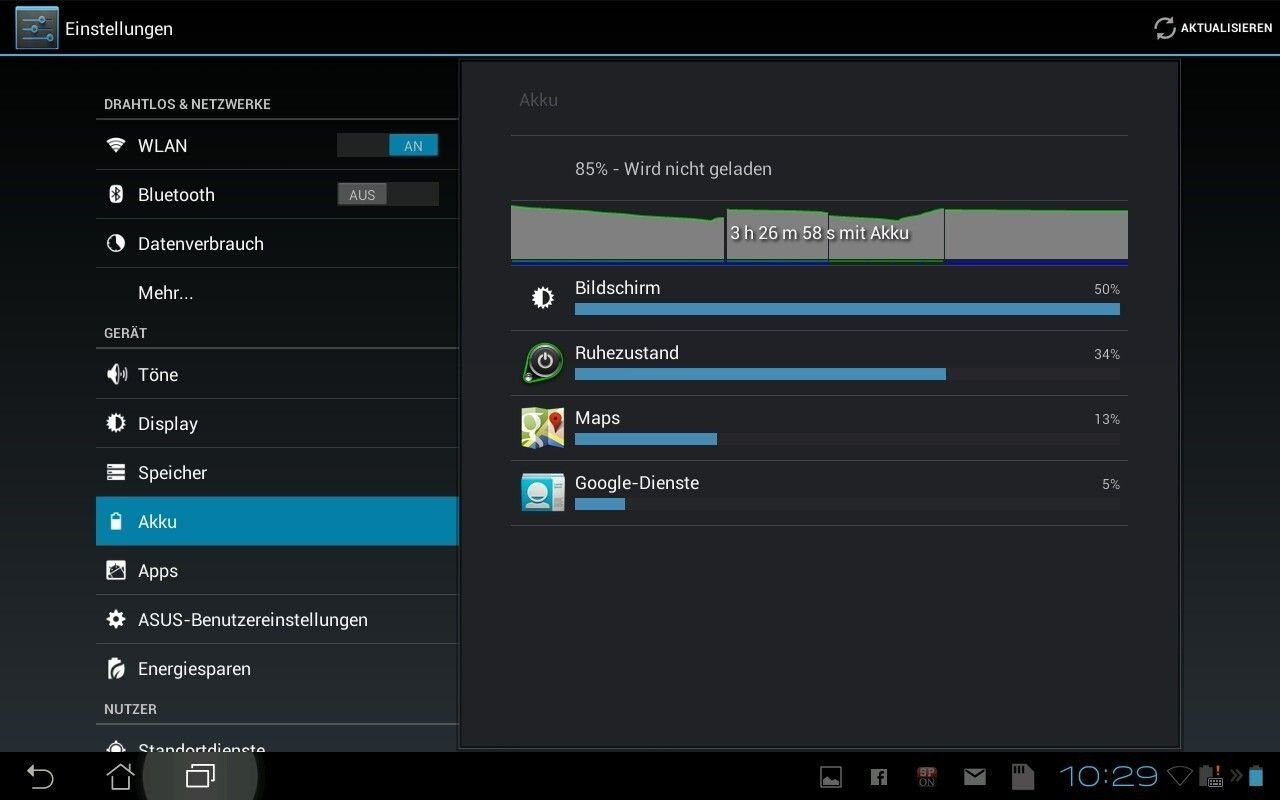Open Apps settings entry
1280x800 pixels.
277,571
